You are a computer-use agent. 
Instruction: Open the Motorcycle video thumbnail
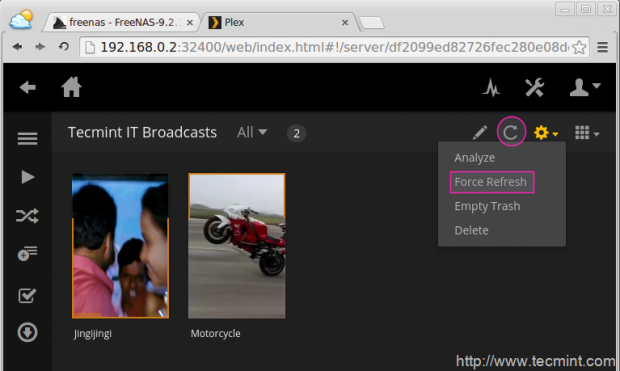(236, 246)
